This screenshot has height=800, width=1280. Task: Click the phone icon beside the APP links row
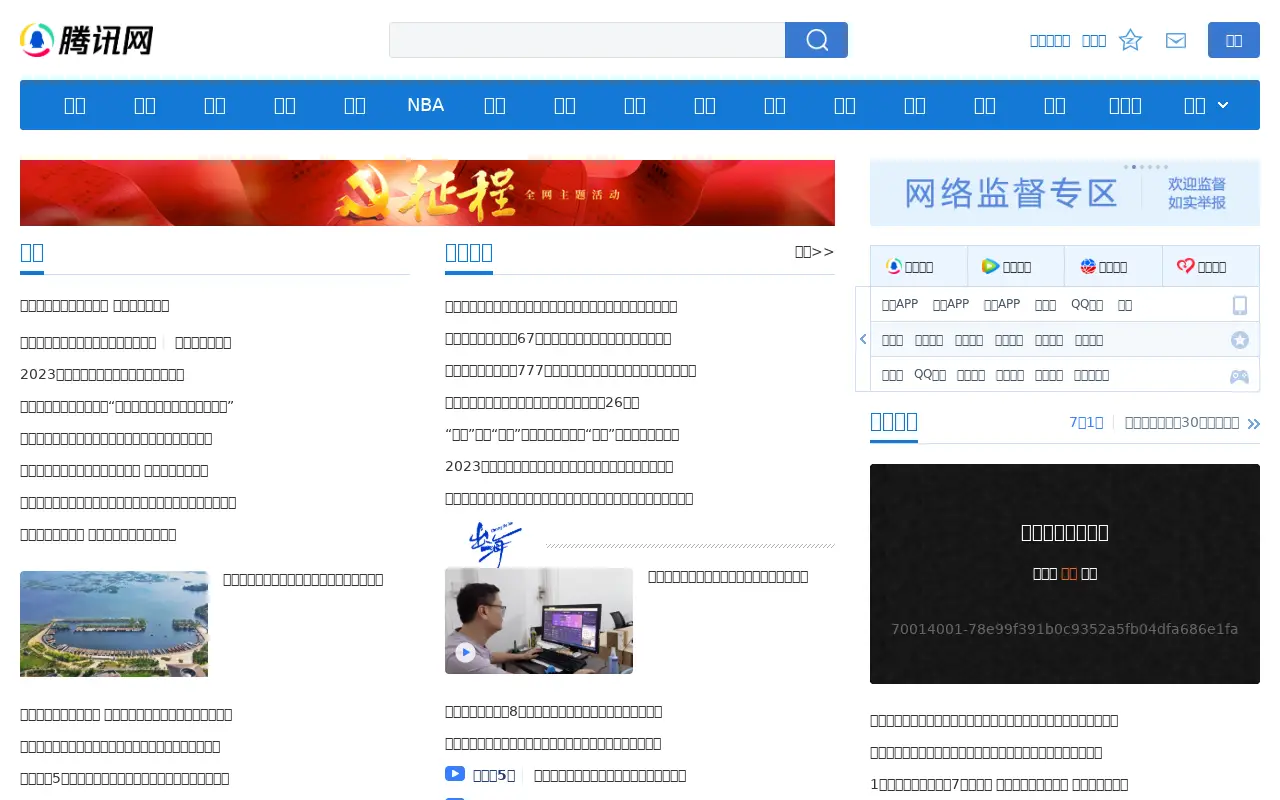(x=1240, y=305)
